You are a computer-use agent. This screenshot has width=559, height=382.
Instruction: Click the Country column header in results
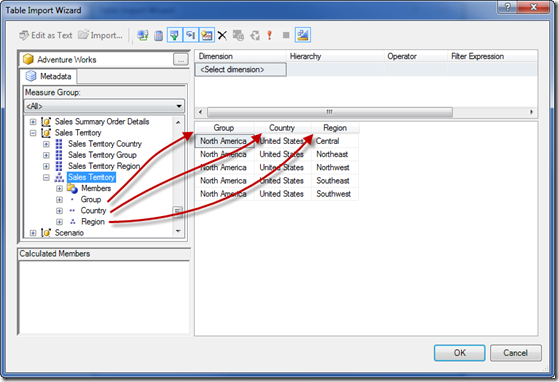(x=282, y=128)
